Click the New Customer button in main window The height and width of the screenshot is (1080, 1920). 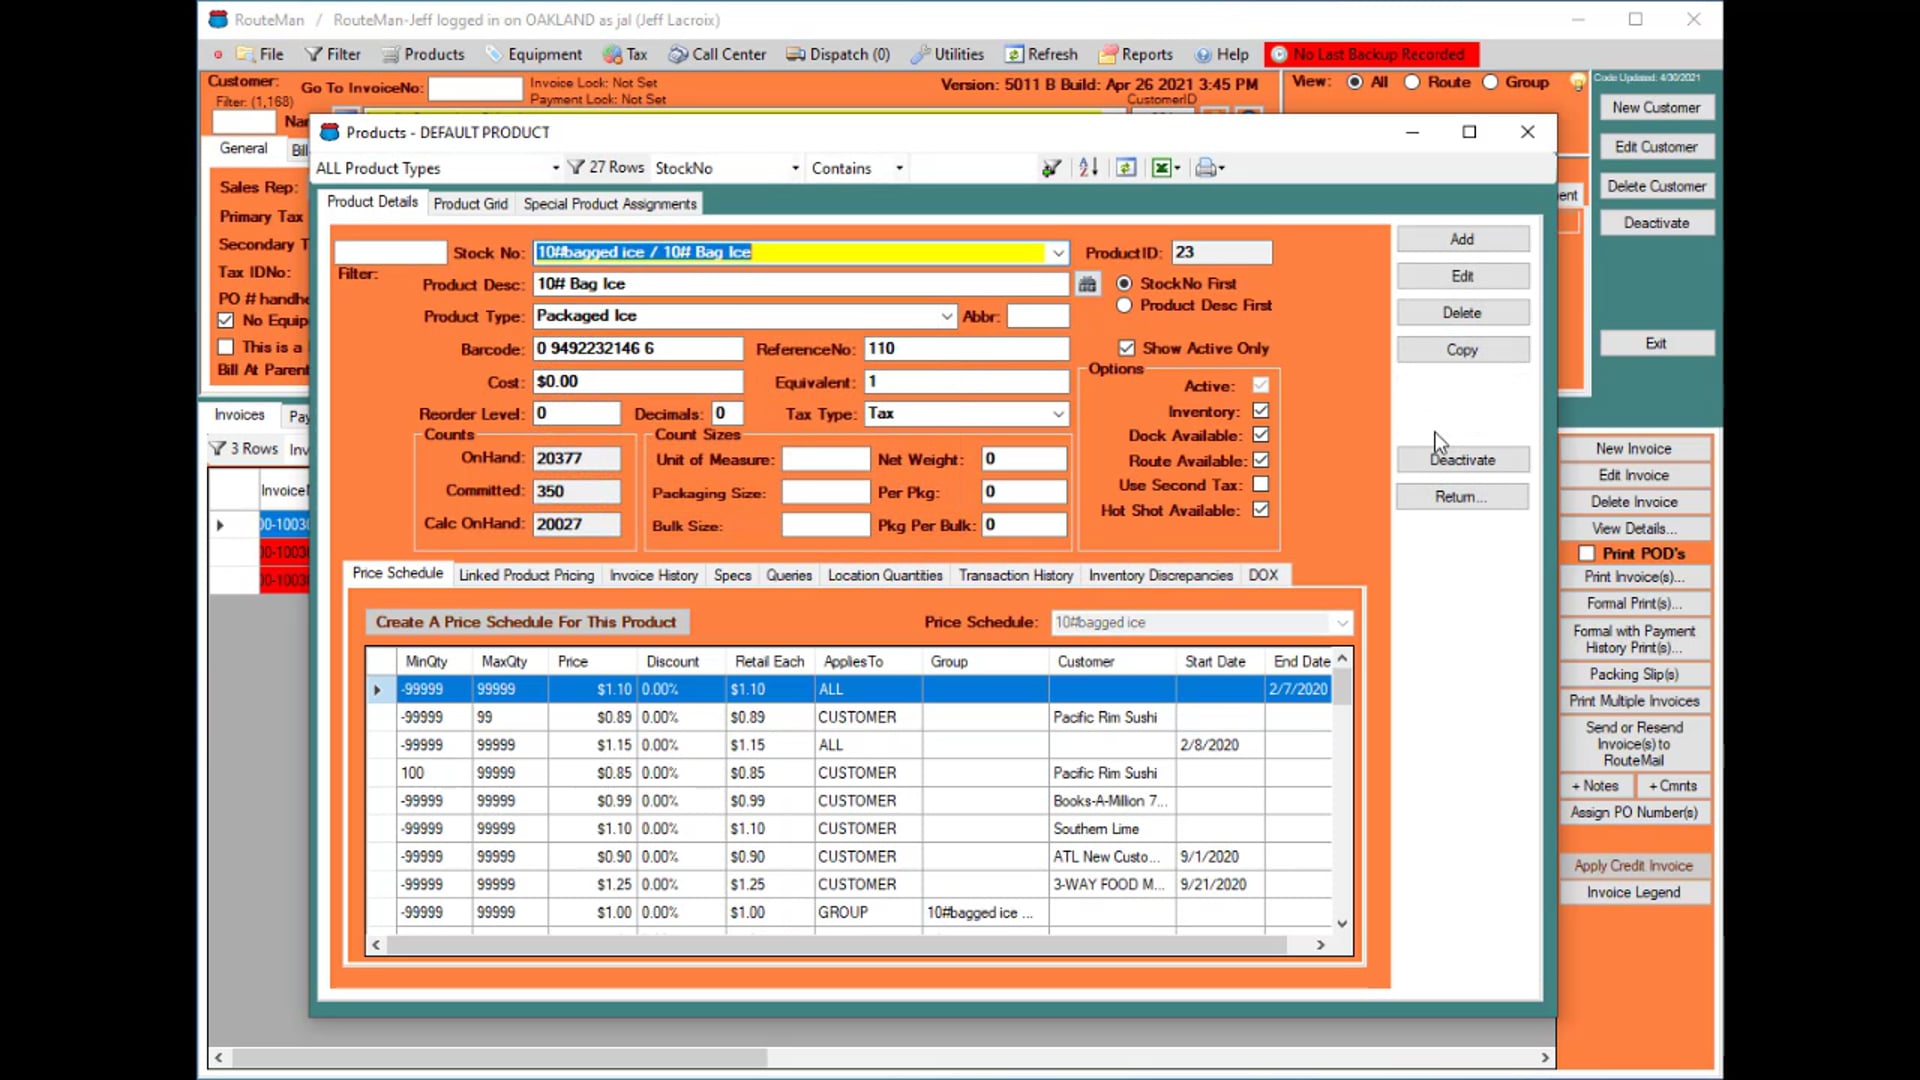(x=1656, y=107)
